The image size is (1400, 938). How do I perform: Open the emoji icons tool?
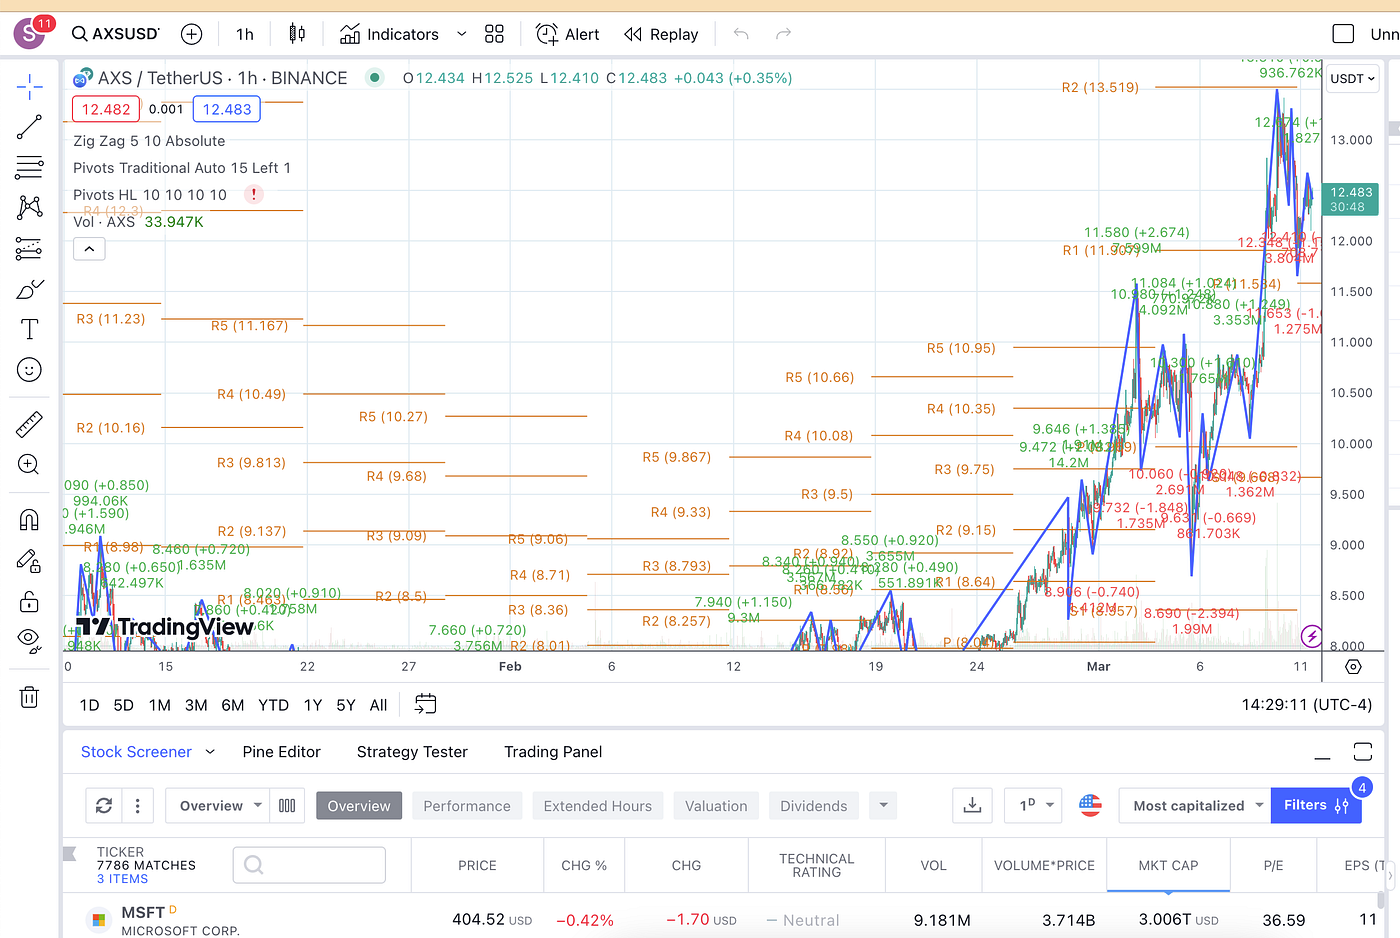pos(30,370)
